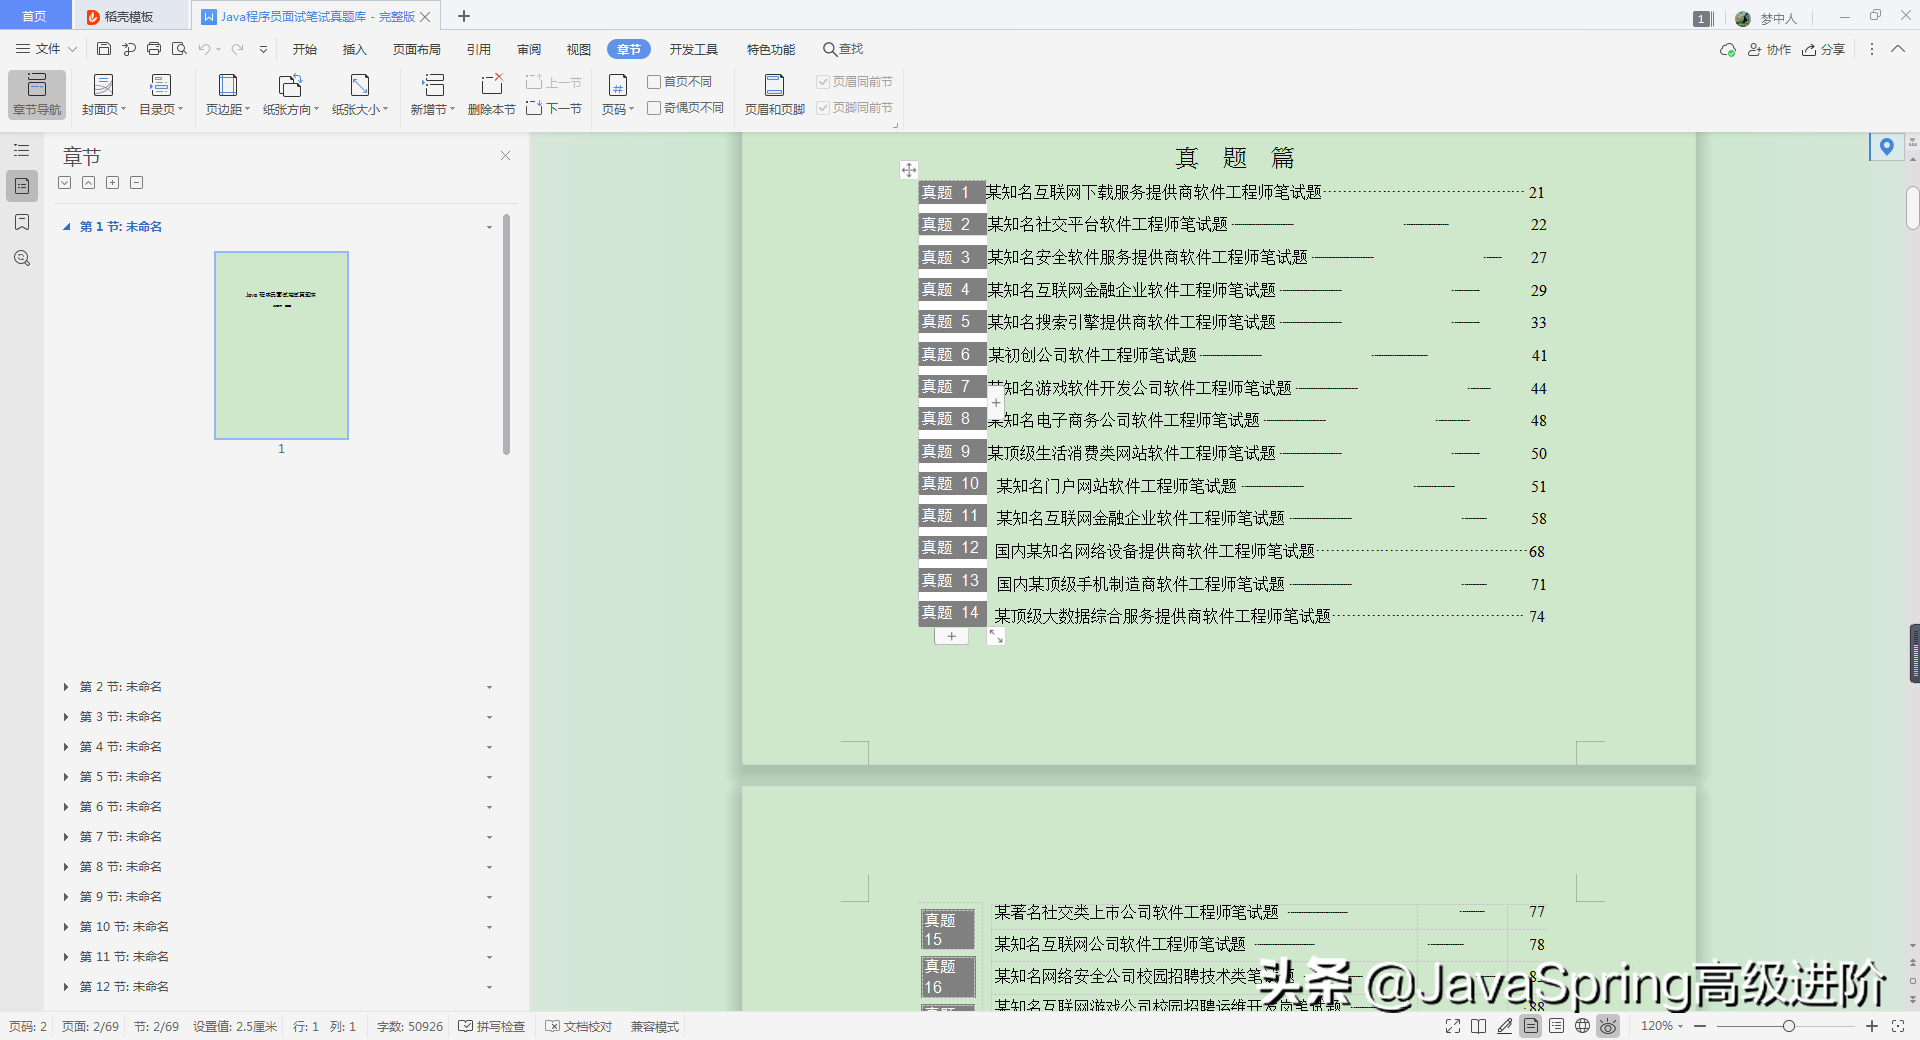Click the collapse-all minus box in 章节 panel
Viewport: 1920px width, 1040px height.
click(137, 183)
